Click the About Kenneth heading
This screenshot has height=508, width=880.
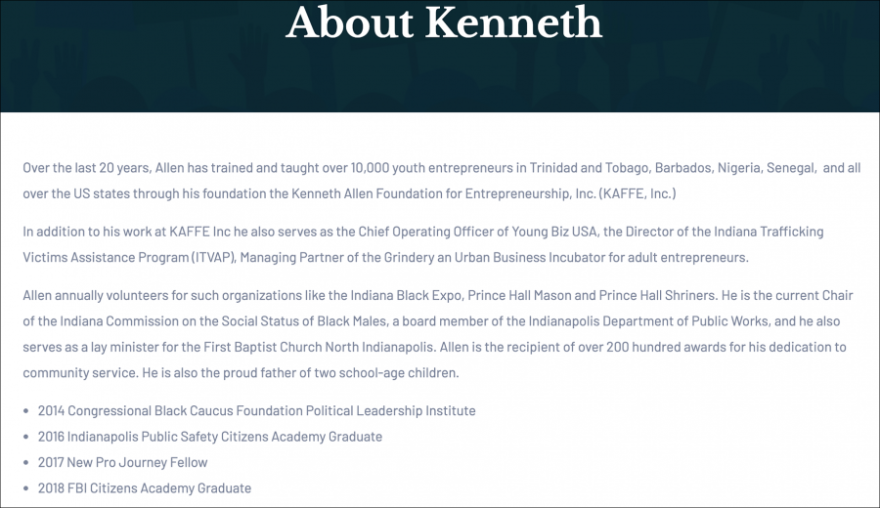[x=444, y=24]
